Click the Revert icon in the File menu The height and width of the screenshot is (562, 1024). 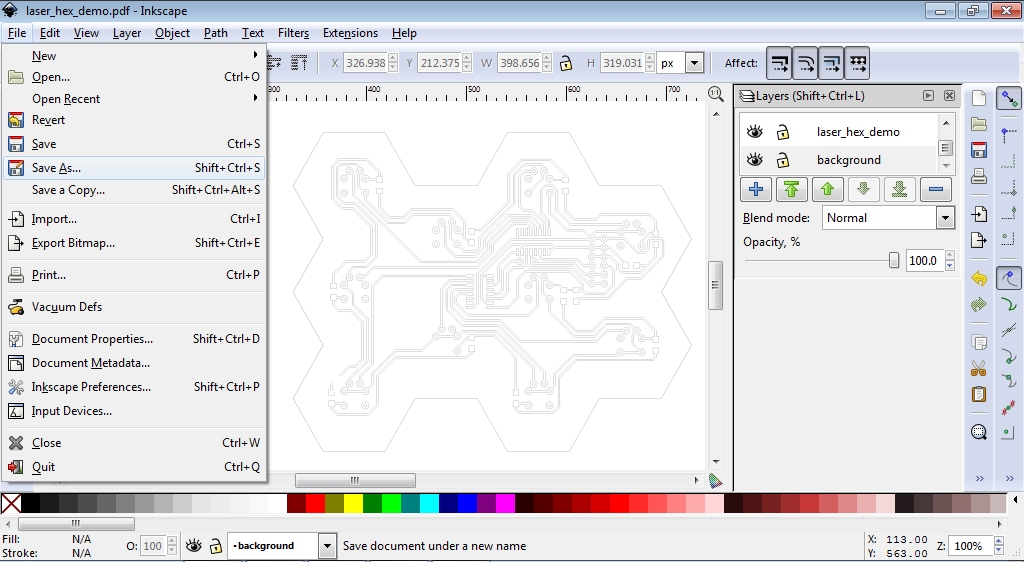click(x=16, y=120)
